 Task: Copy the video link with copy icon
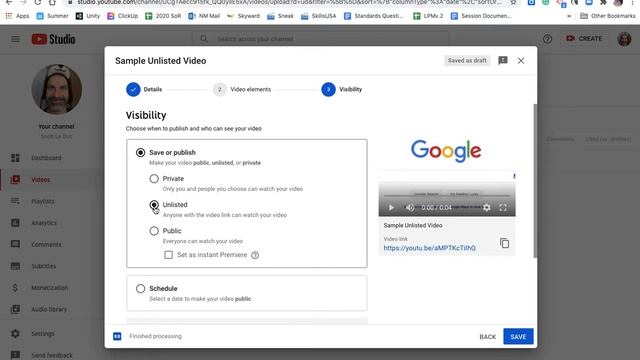[504, 243]
